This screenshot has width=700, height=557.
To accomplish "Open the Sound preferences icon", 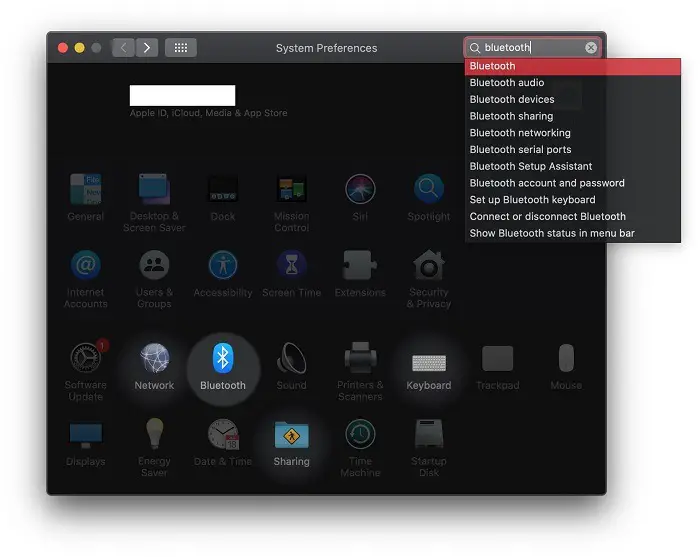I will tap(292, 358).
